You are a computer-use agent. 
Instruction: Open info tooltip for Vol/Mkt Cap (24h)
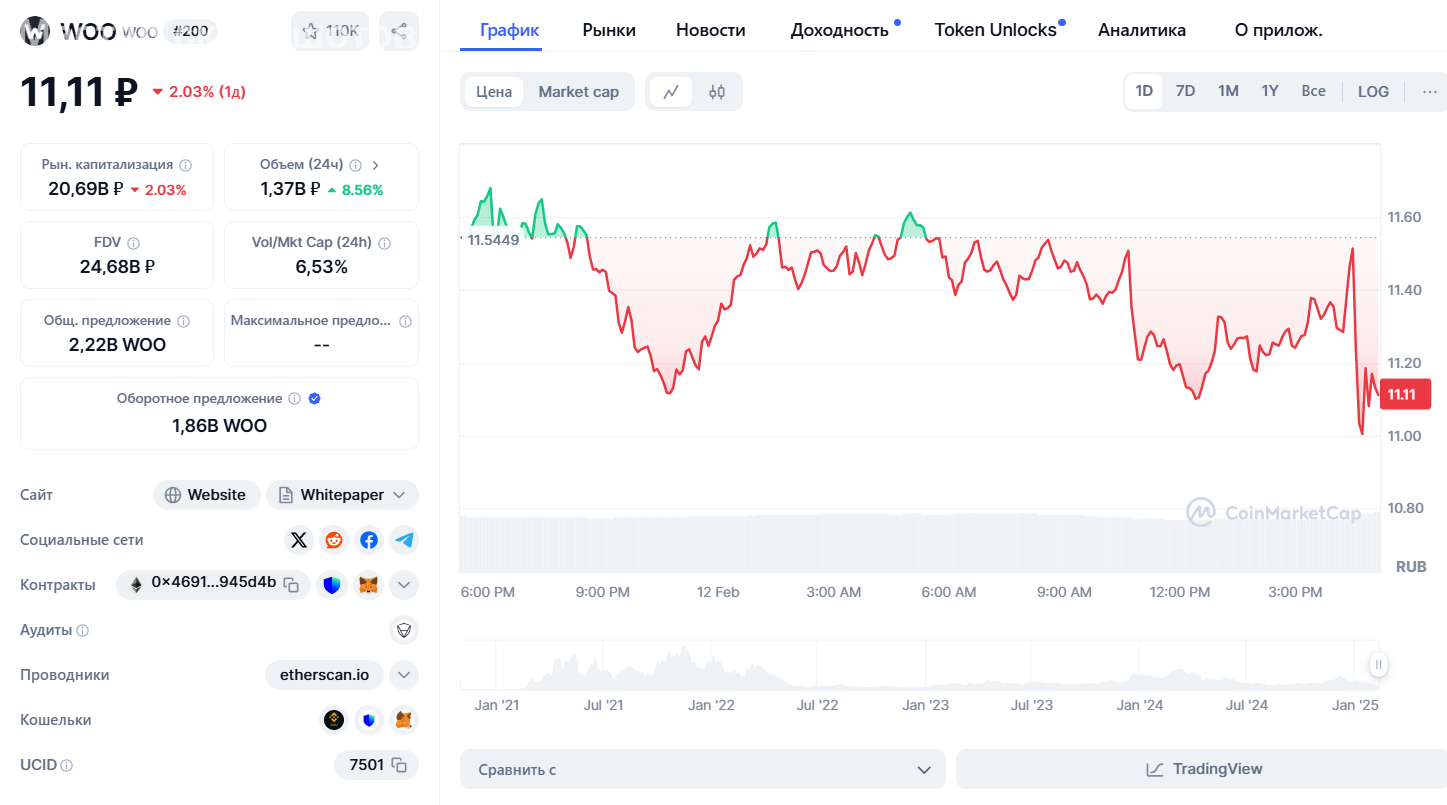(x=385, y=243)
